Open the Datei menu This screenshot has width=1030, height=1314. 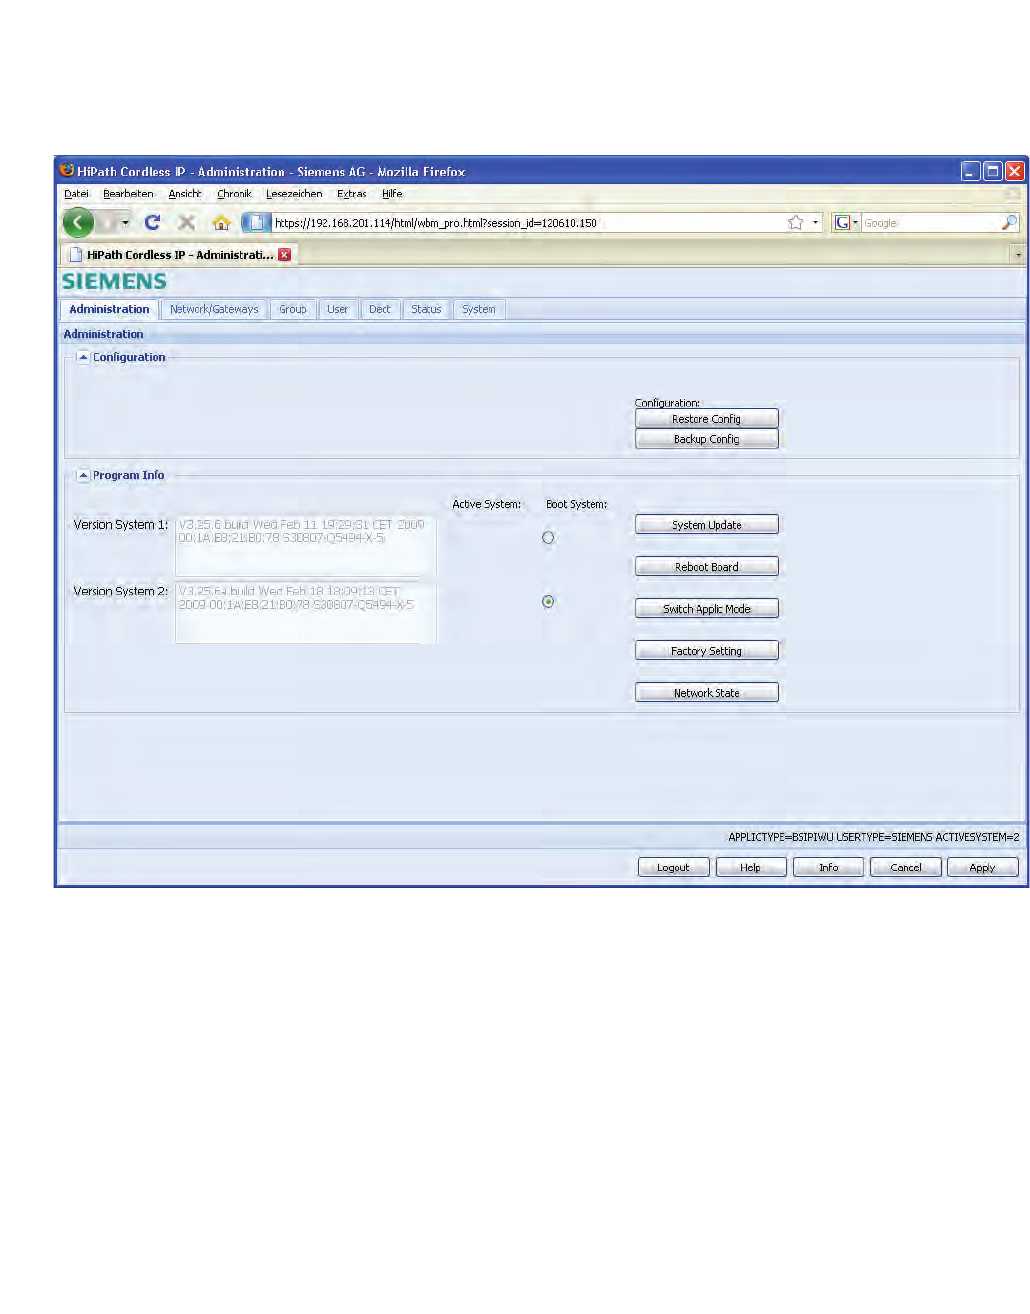[77, 194]
